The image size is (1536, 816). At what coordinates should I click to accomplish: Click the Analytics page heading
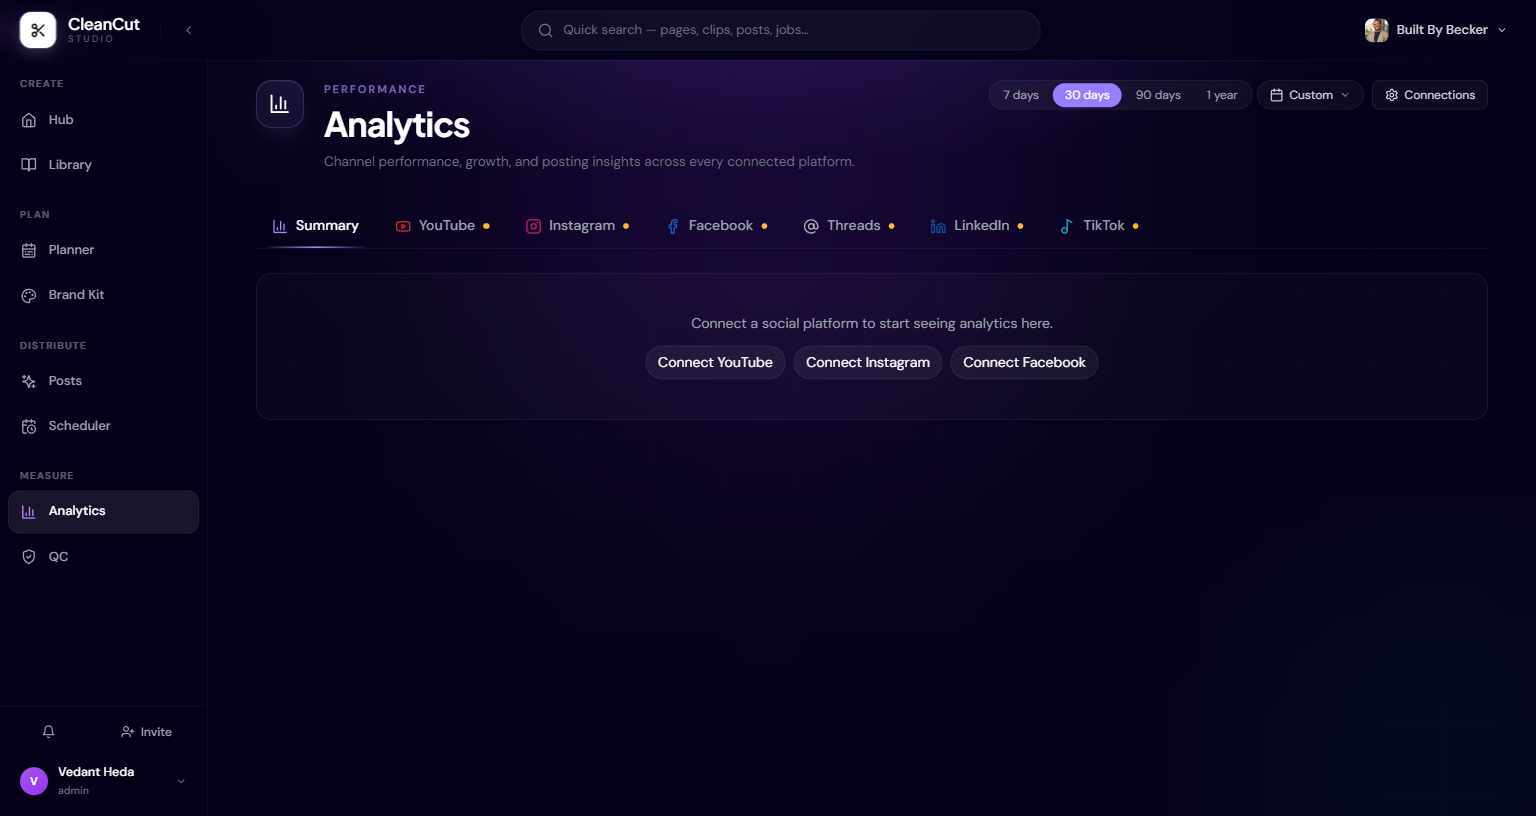(x=397, y=125)
